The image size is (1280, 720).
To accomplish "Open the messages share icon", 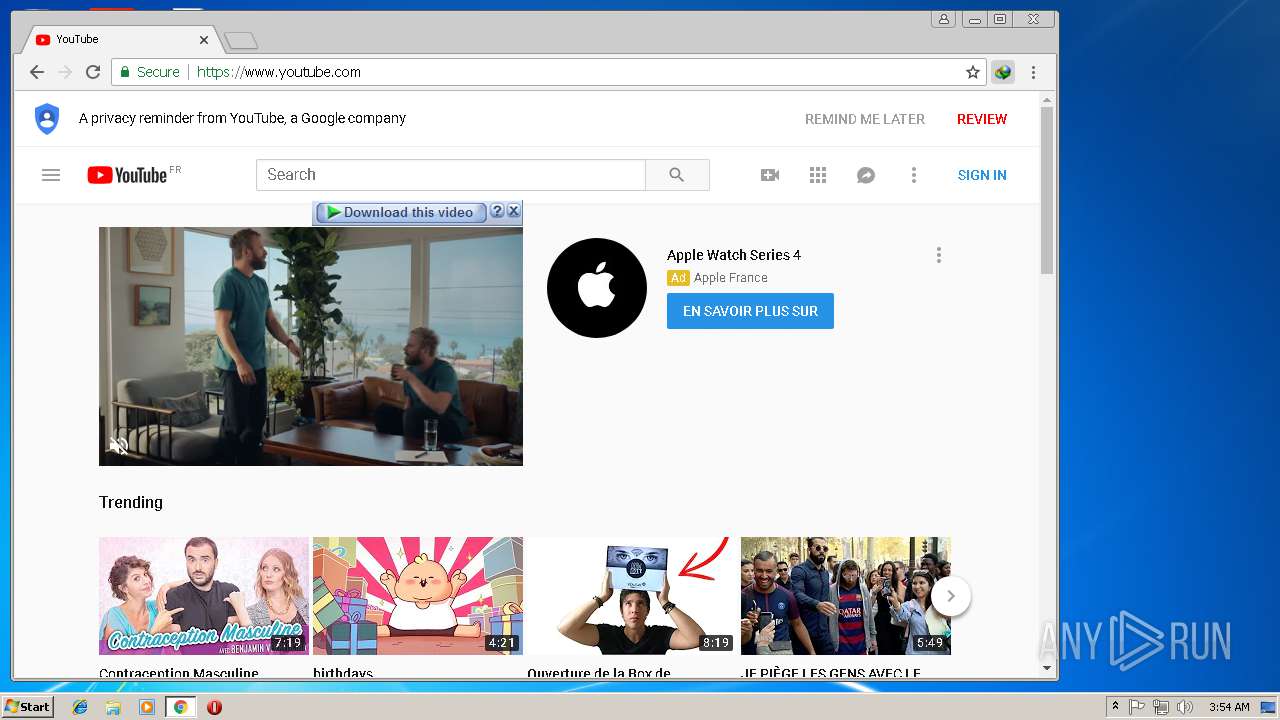I will point(866,175).
